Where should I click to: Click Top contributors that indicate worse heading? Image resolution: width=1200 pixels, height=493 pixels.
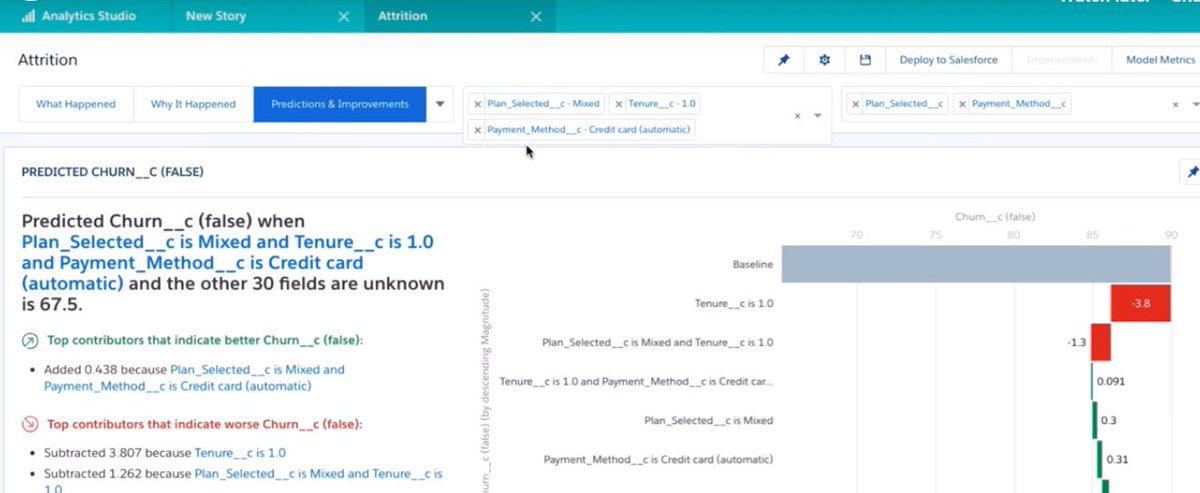206,424
